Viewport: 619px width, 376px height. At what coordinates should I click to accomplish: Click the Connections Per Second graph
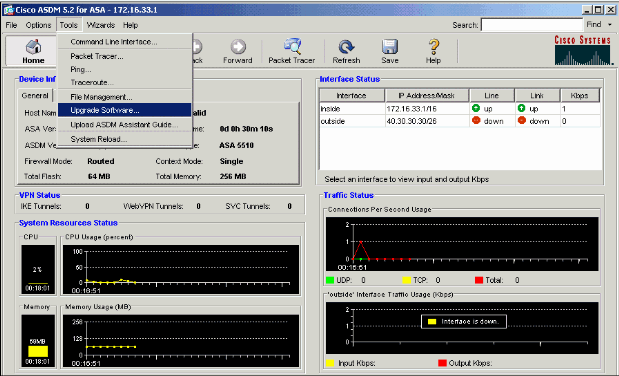click(462, 244)
